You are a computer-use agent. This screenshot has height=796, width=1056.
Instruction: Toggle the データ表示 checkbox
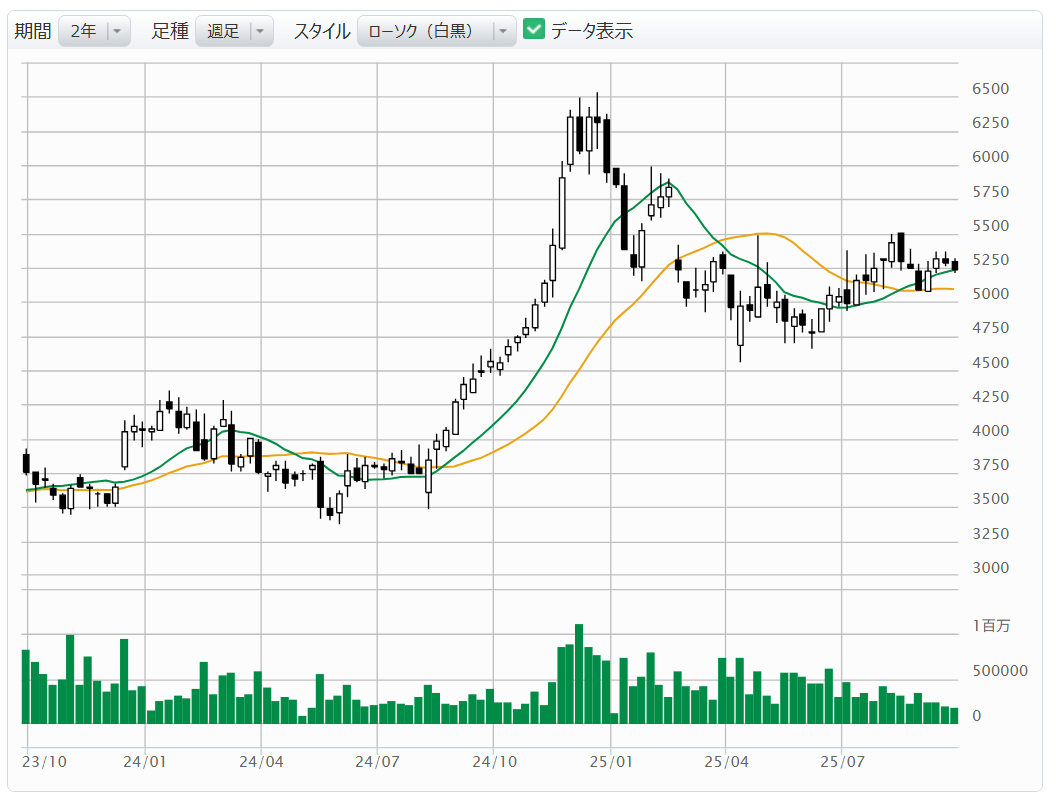pos(534,30)
